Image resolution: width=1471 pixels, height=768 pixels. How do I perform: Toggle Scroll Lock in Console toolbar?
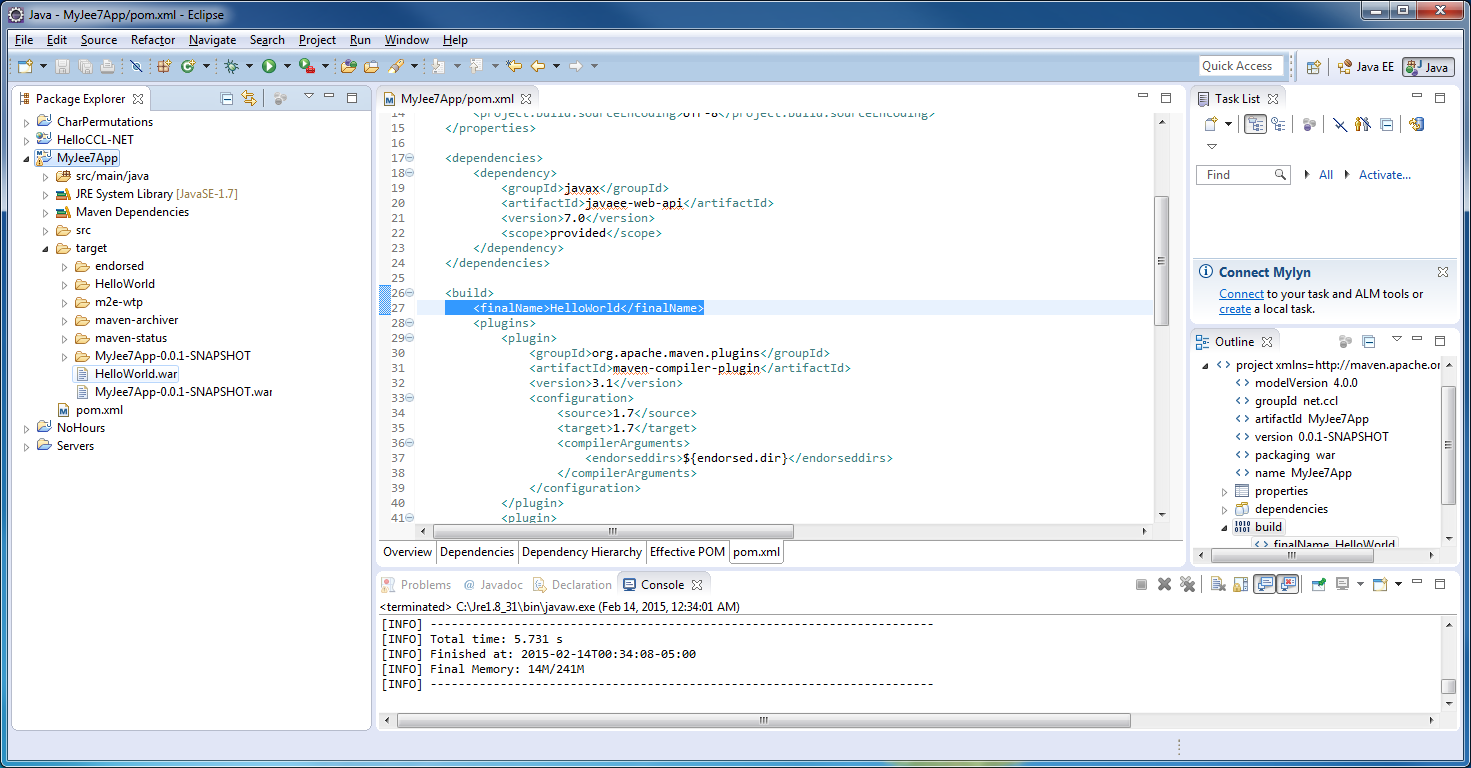tap(1241, 584)
